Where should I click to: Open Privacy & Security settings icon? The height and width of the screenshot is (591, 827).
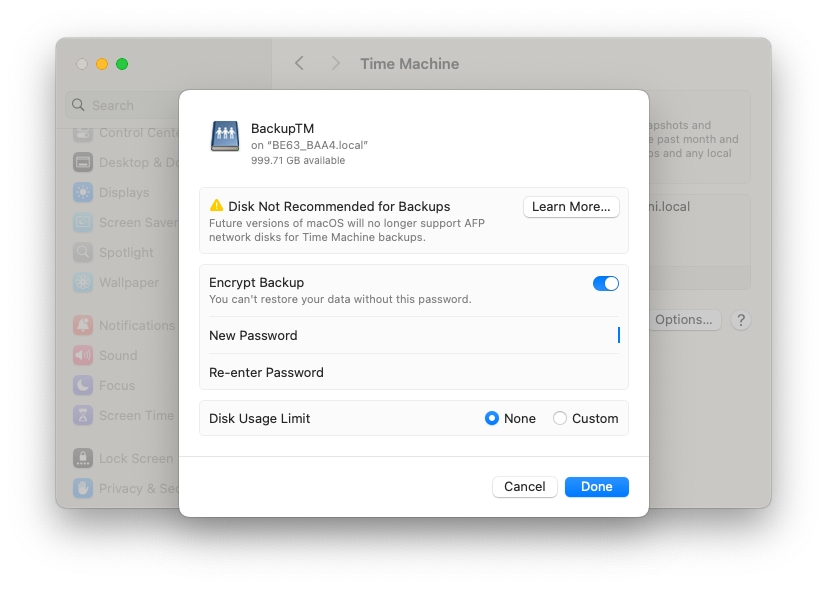coord(83,488)
